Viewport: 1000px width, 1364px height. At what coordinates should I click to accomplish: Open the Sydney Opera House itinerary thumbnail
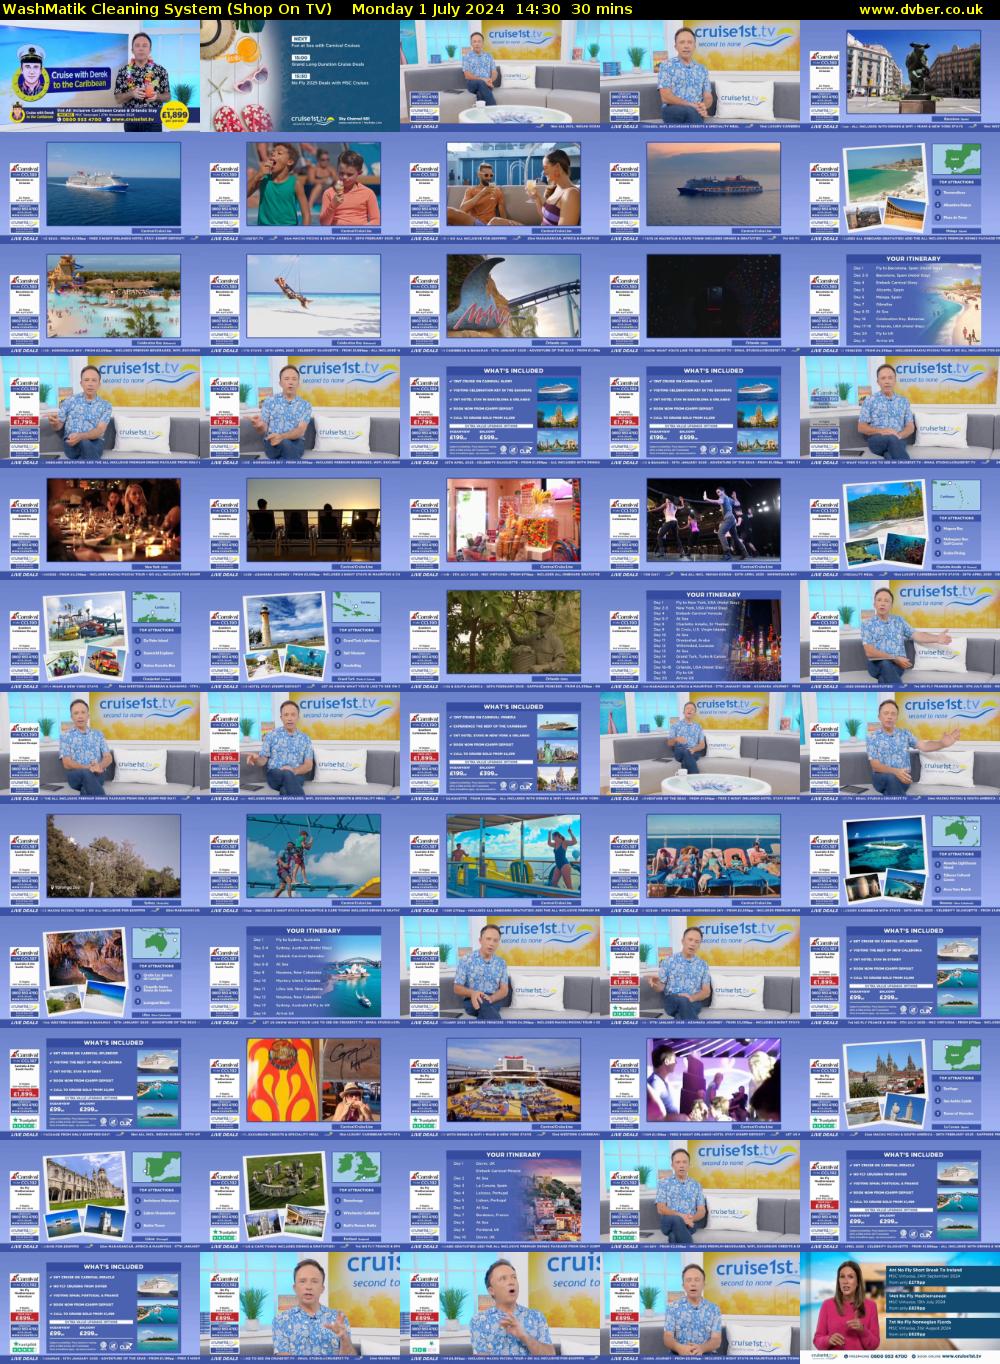tap(300, 972)
